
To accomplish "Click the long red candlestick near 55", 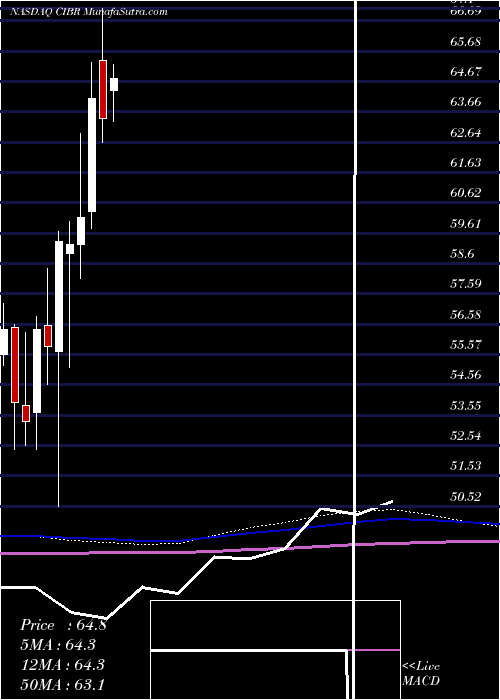I will pos(15,365).
